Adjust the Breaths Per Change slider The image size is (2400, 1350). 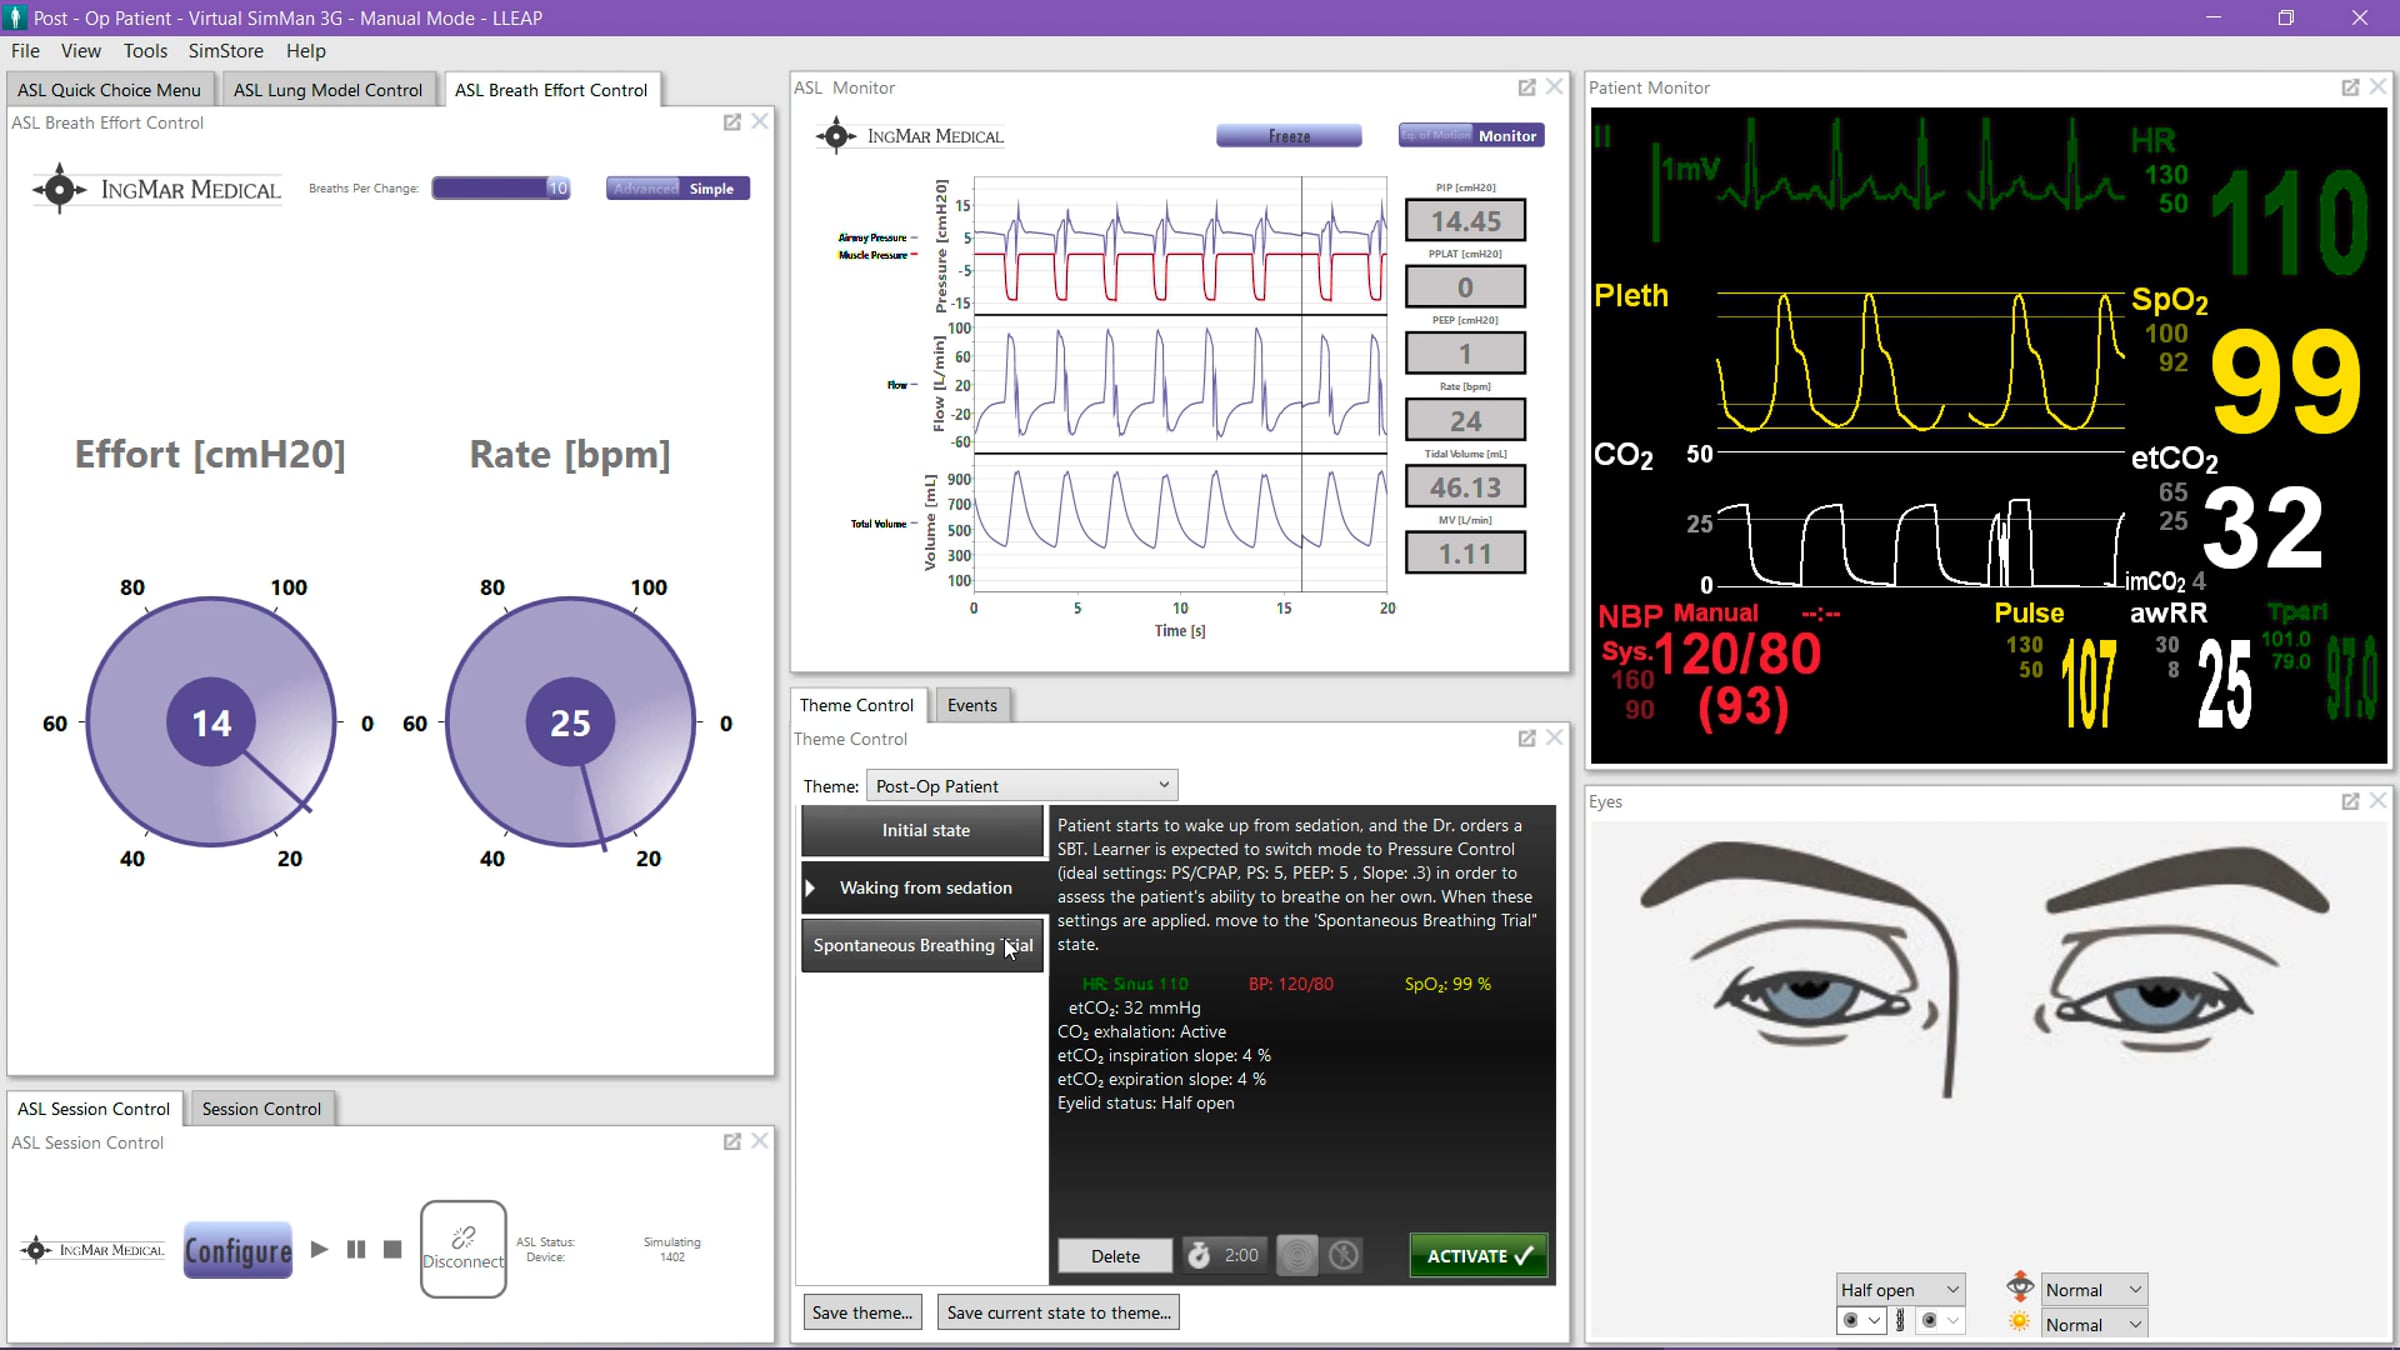(501, 188)
